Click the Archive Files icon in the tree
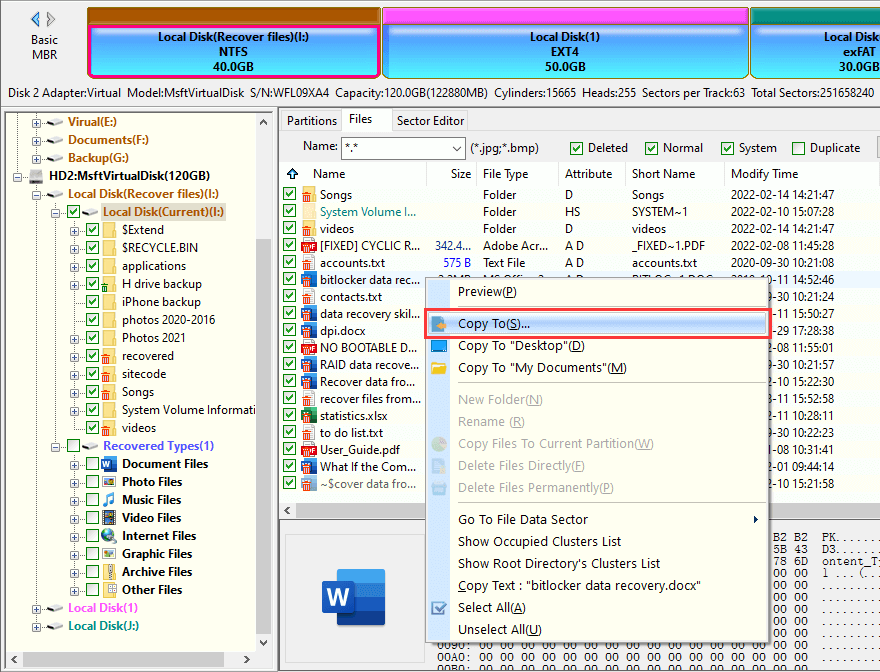This screenshot has height=672, width=880. tap(107, 571)
